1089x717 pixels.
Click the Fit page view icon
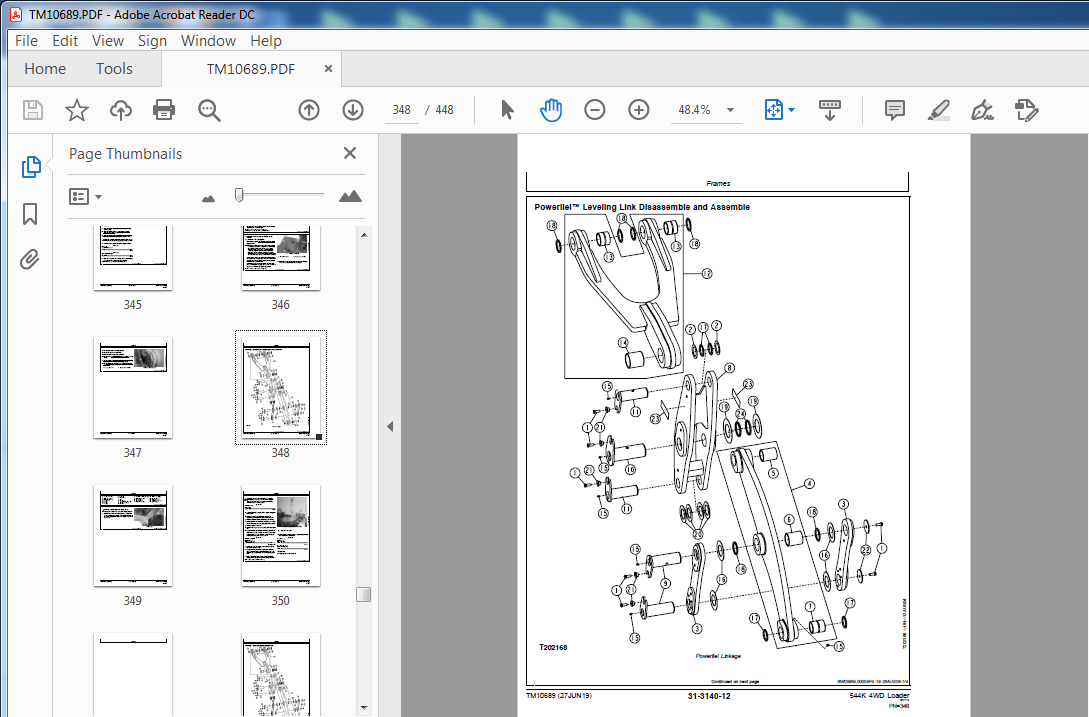(774, 110)
